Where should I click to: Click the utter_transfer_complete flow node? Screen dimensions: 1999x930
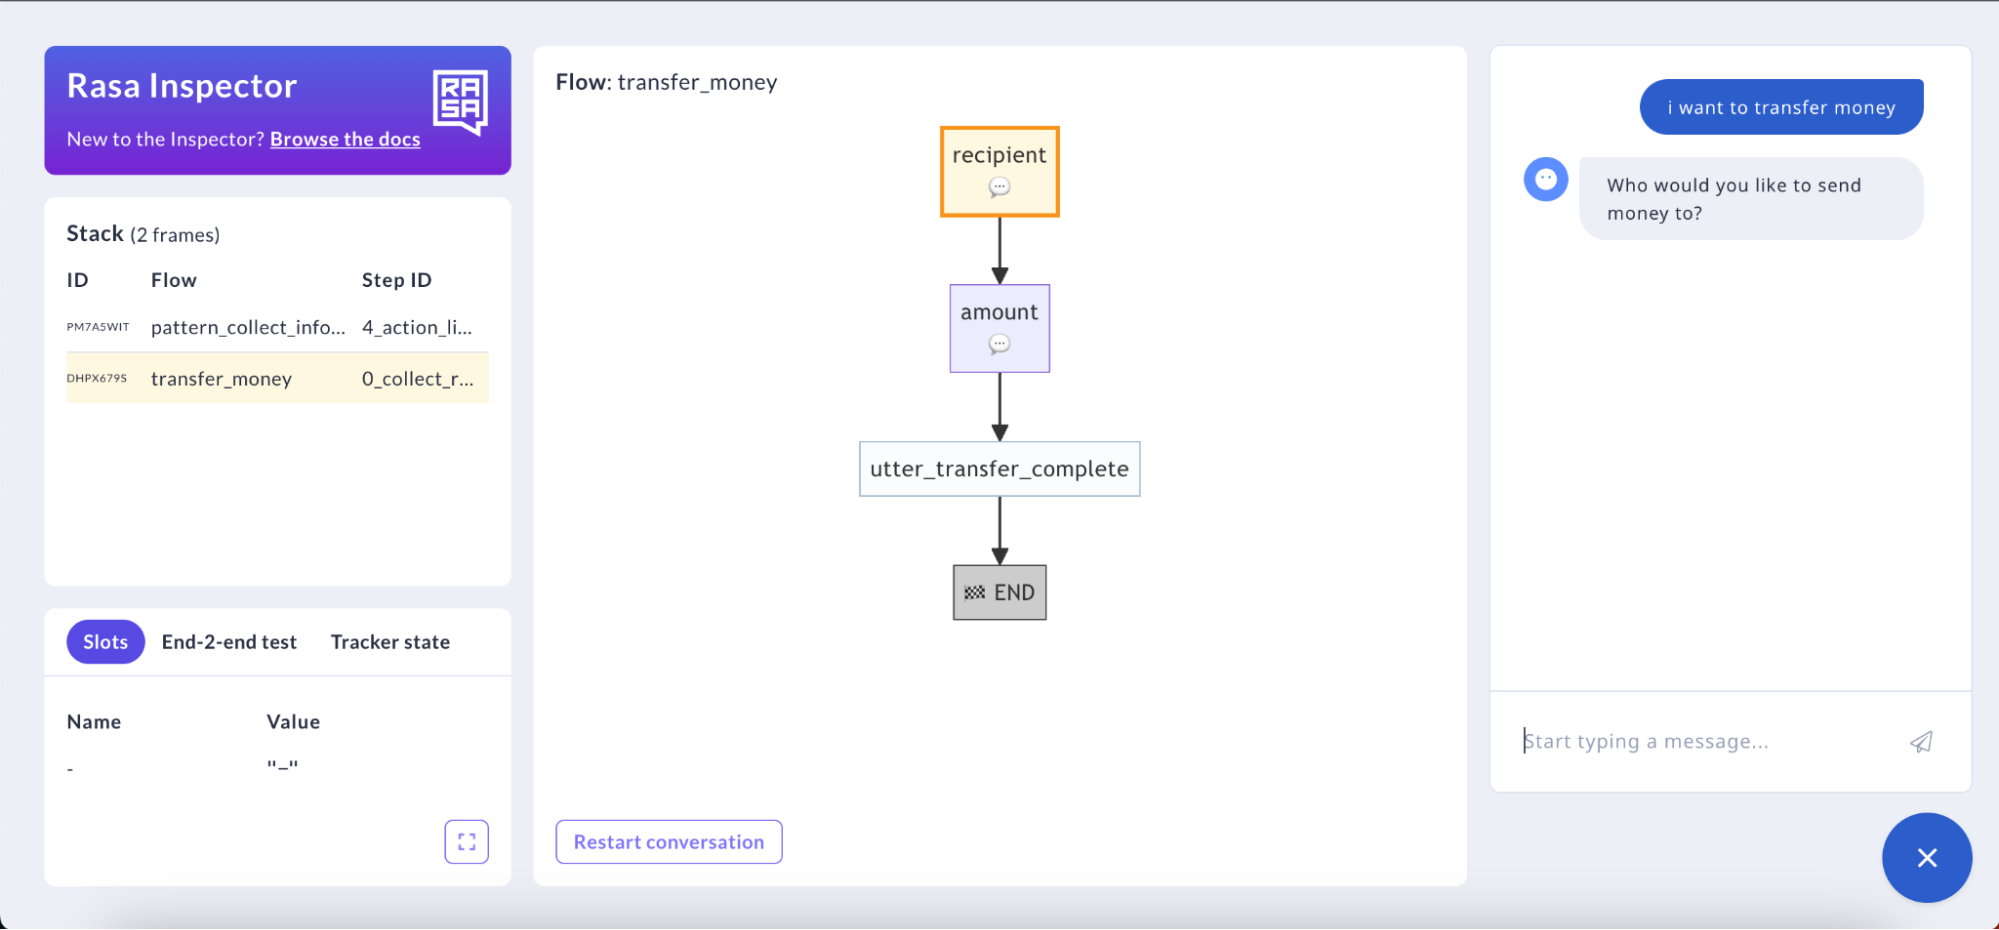coord(999,468)
